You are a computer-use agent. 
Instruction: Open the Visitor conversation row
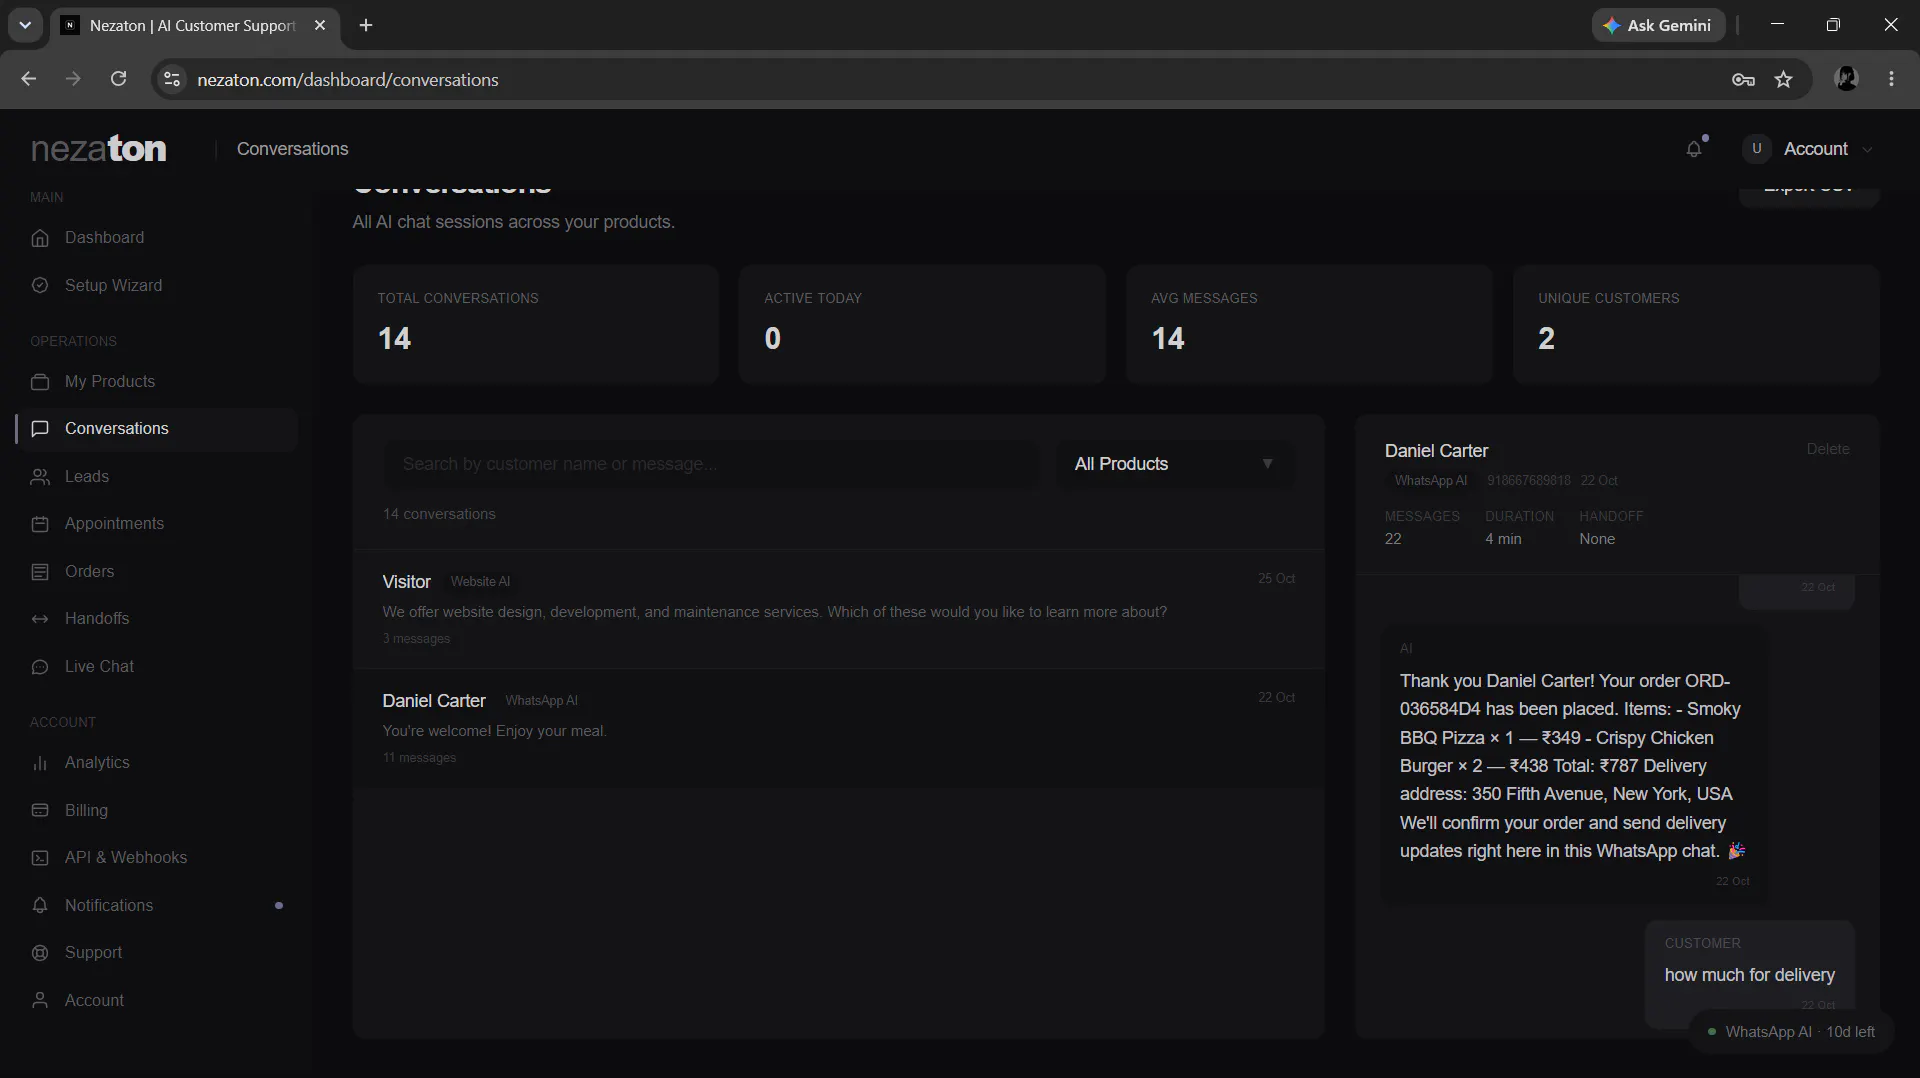tap(838, 609)
